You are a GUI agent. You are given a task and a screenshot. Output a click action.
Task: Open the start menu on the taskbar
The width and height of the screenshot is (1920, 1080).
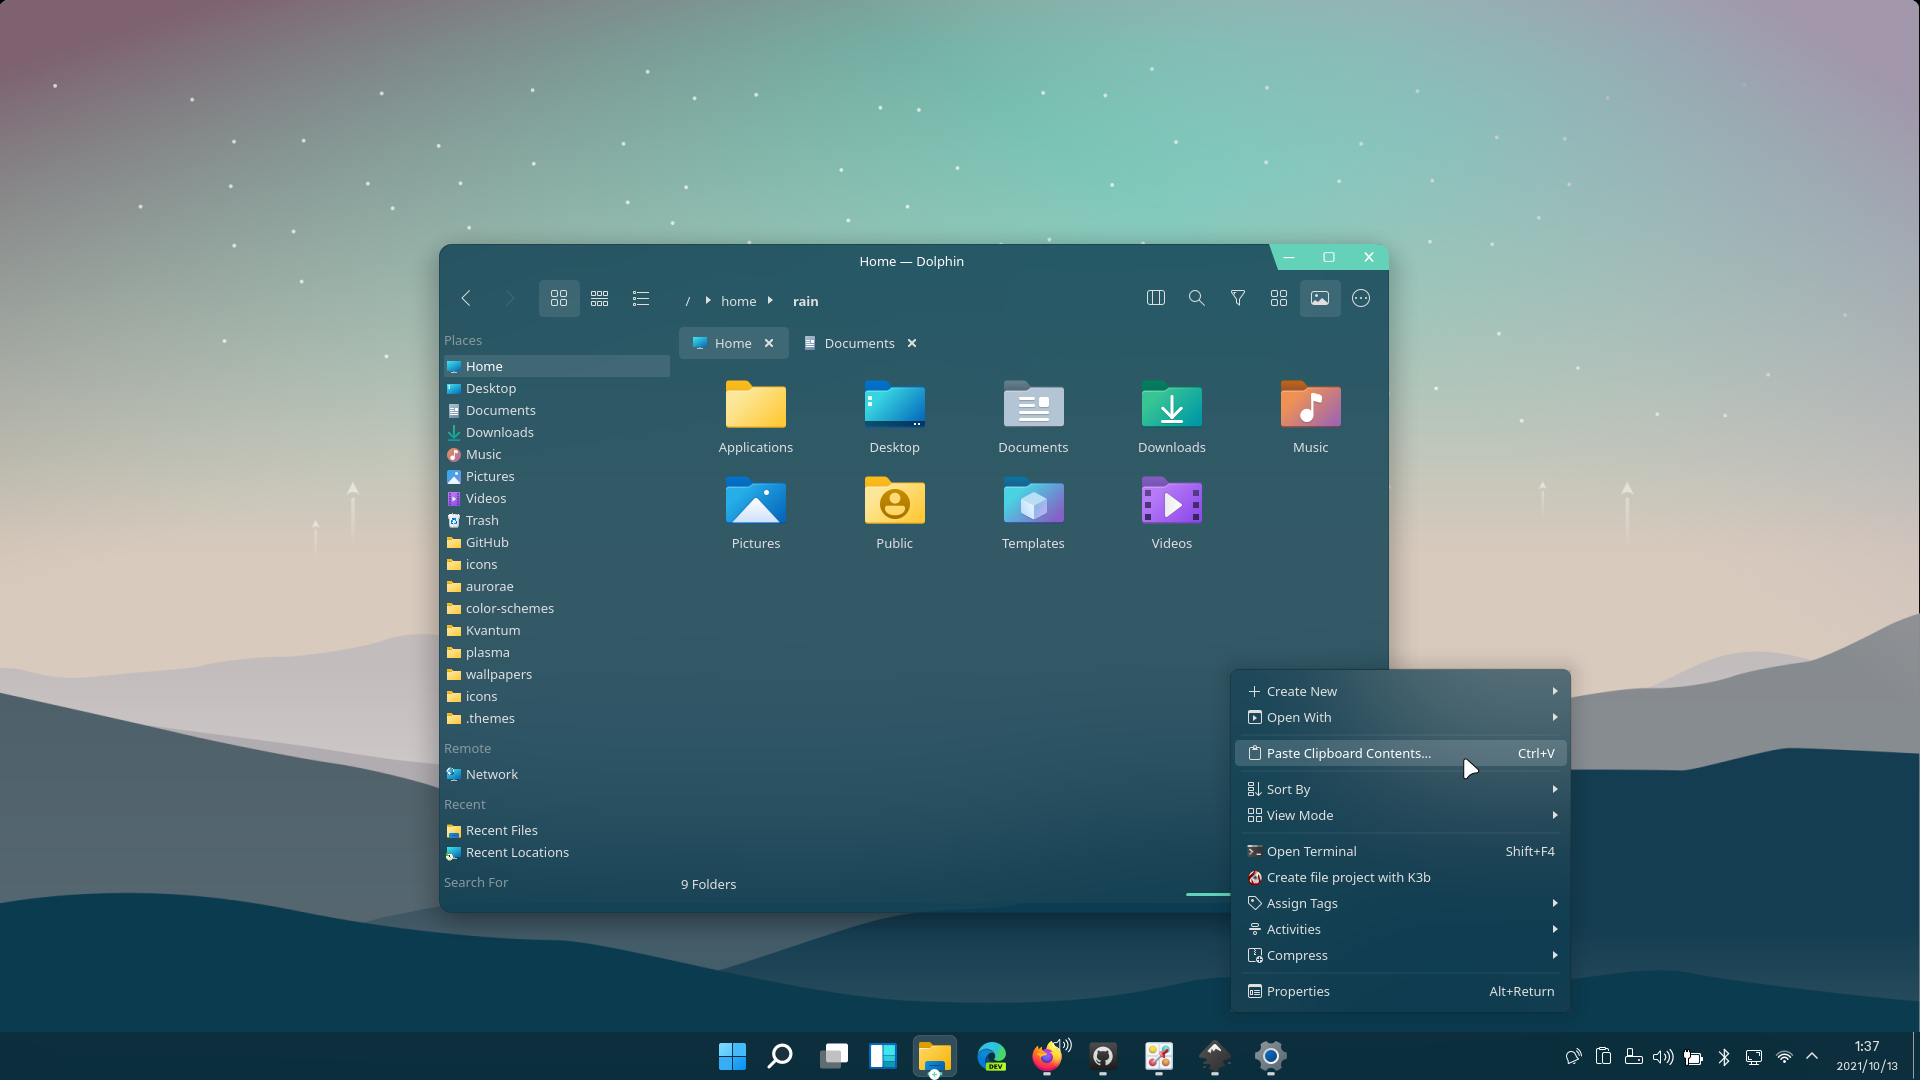[732, 1056]
